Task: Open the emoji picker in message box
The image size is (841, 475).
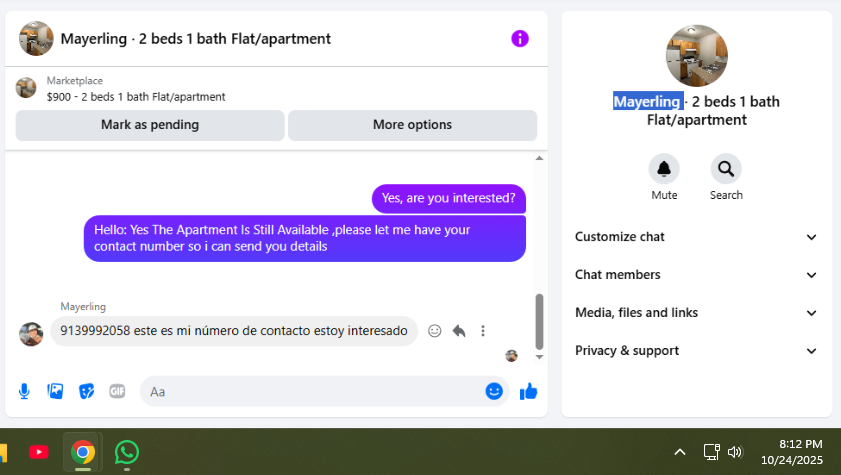Action: [x=494, y=391]
